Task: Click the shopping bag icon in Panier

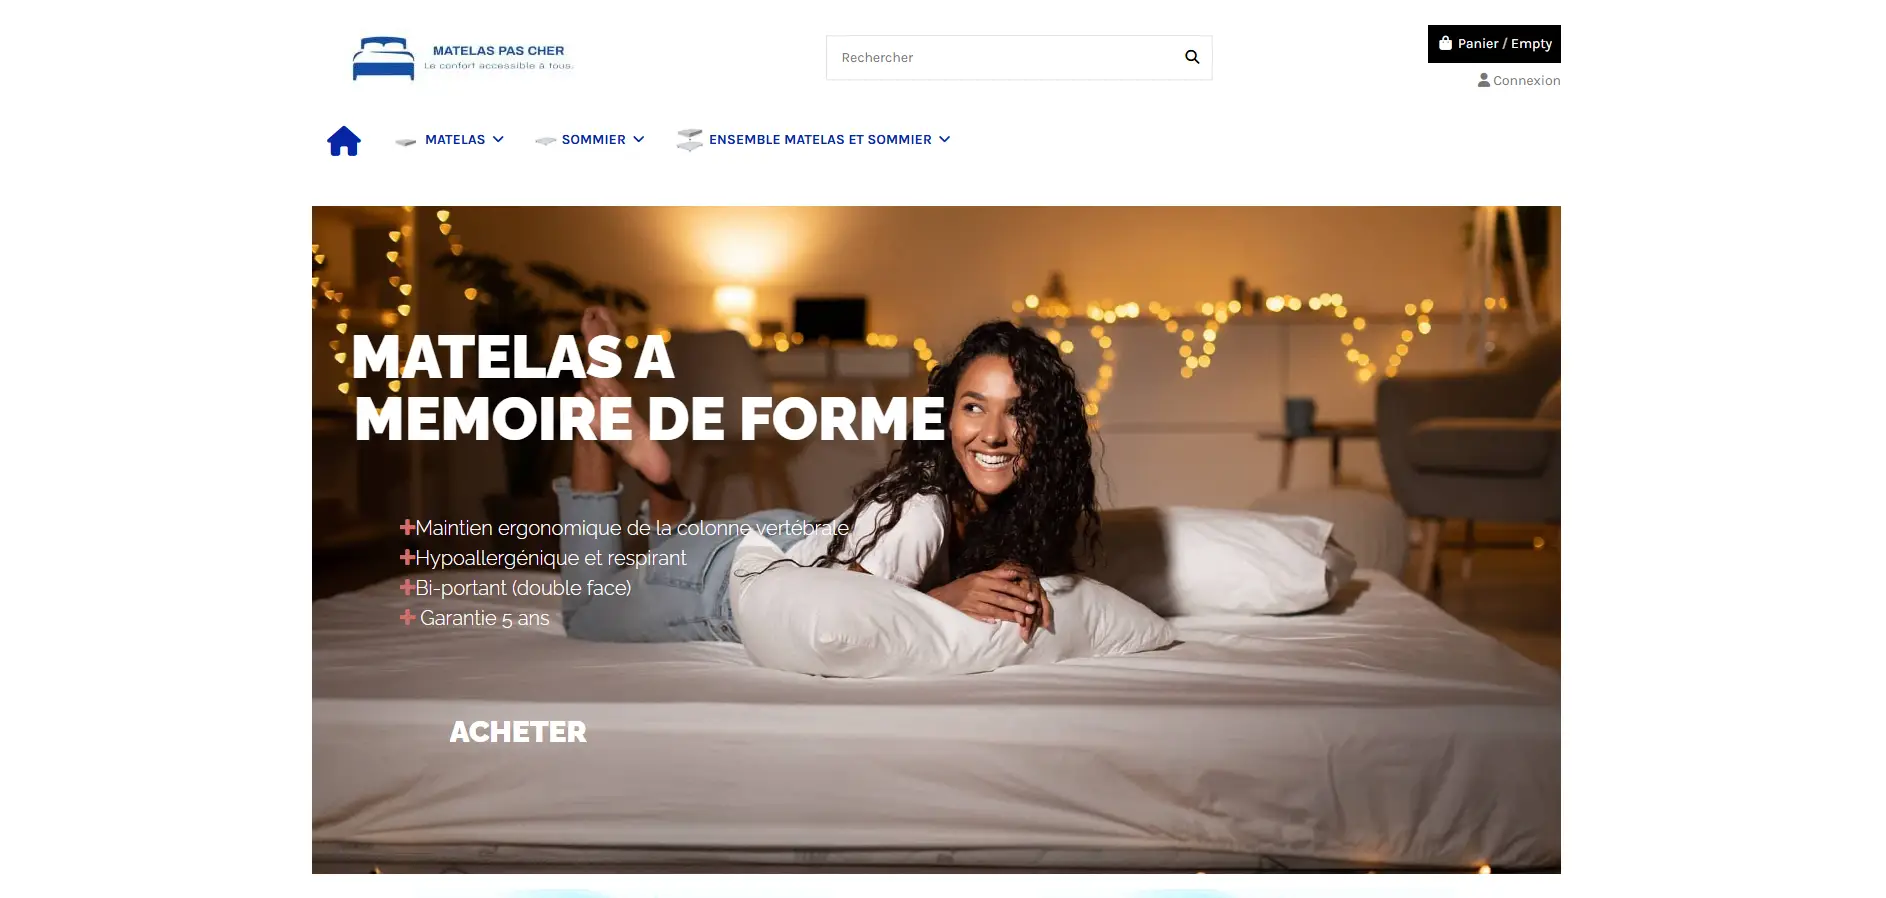Action: [1445, 43]
